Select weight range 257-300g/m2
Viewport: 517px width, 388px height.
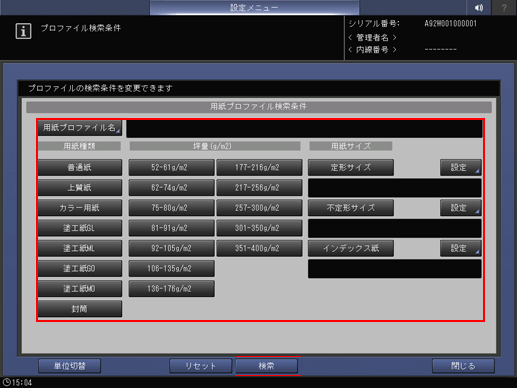point(259,208)
